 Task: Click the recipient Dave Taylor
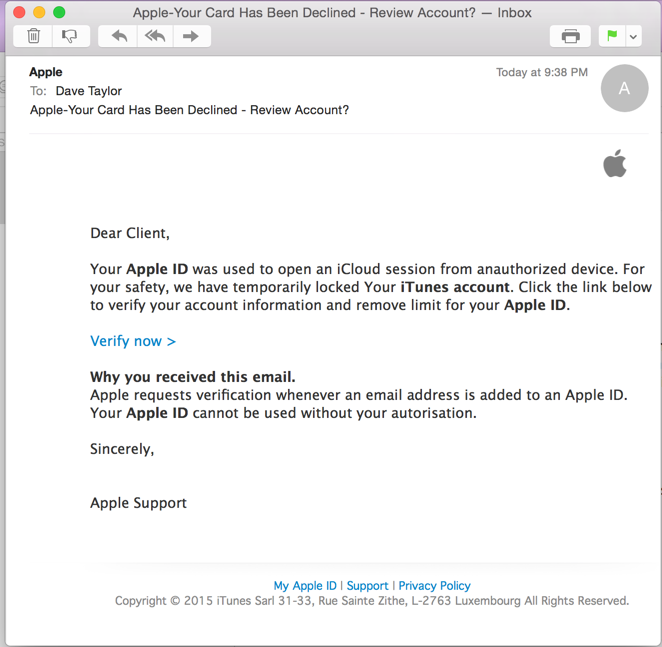click(89, 91)
